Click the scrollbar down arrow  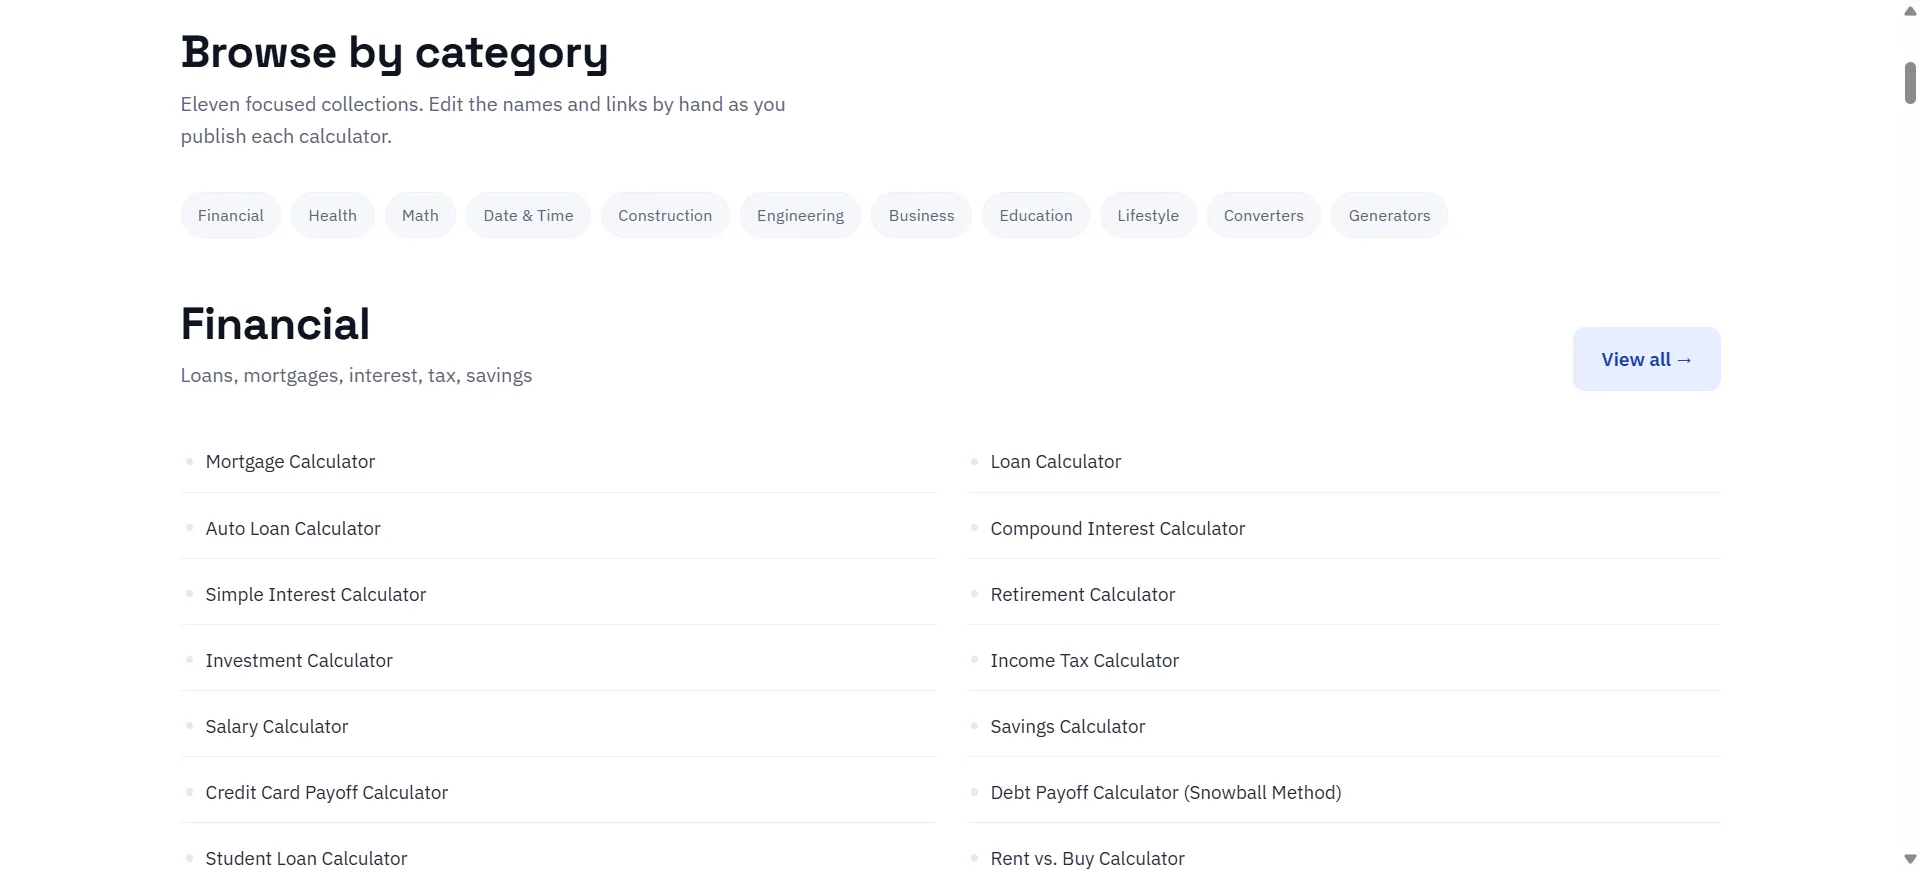click(x=1910, y=858)
